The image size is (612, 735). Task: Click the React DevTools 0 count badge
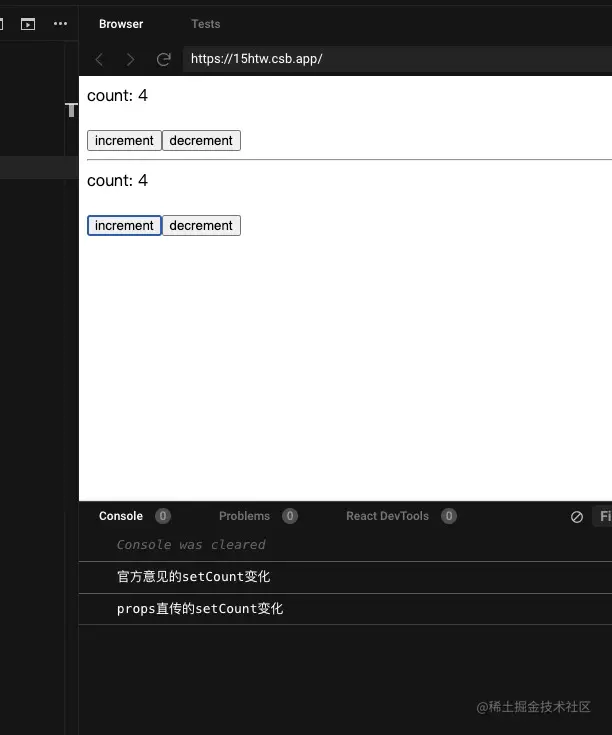(448, 516)
